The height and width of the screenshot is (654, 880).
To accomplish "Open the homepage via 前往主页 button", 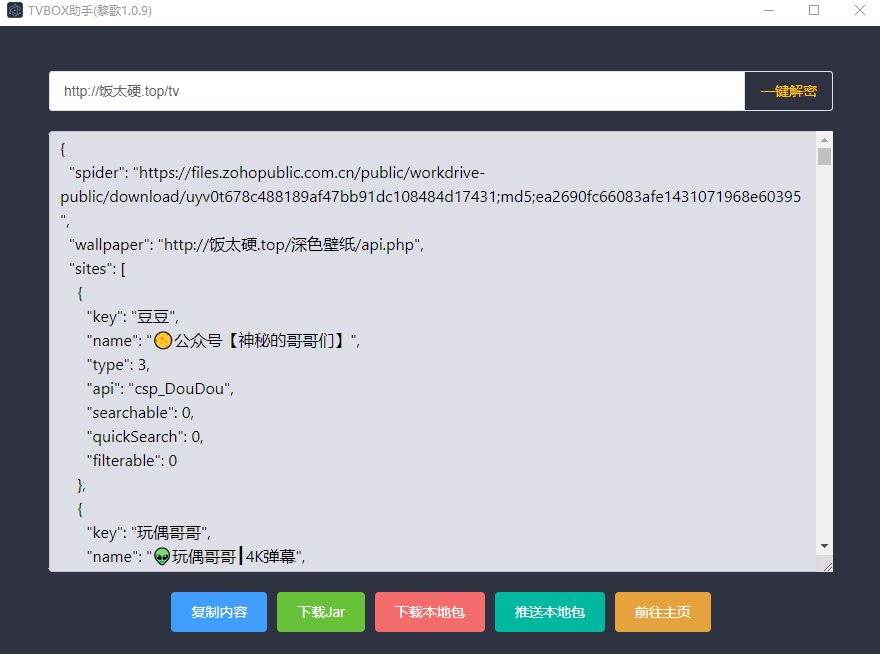I will point(662,612).
